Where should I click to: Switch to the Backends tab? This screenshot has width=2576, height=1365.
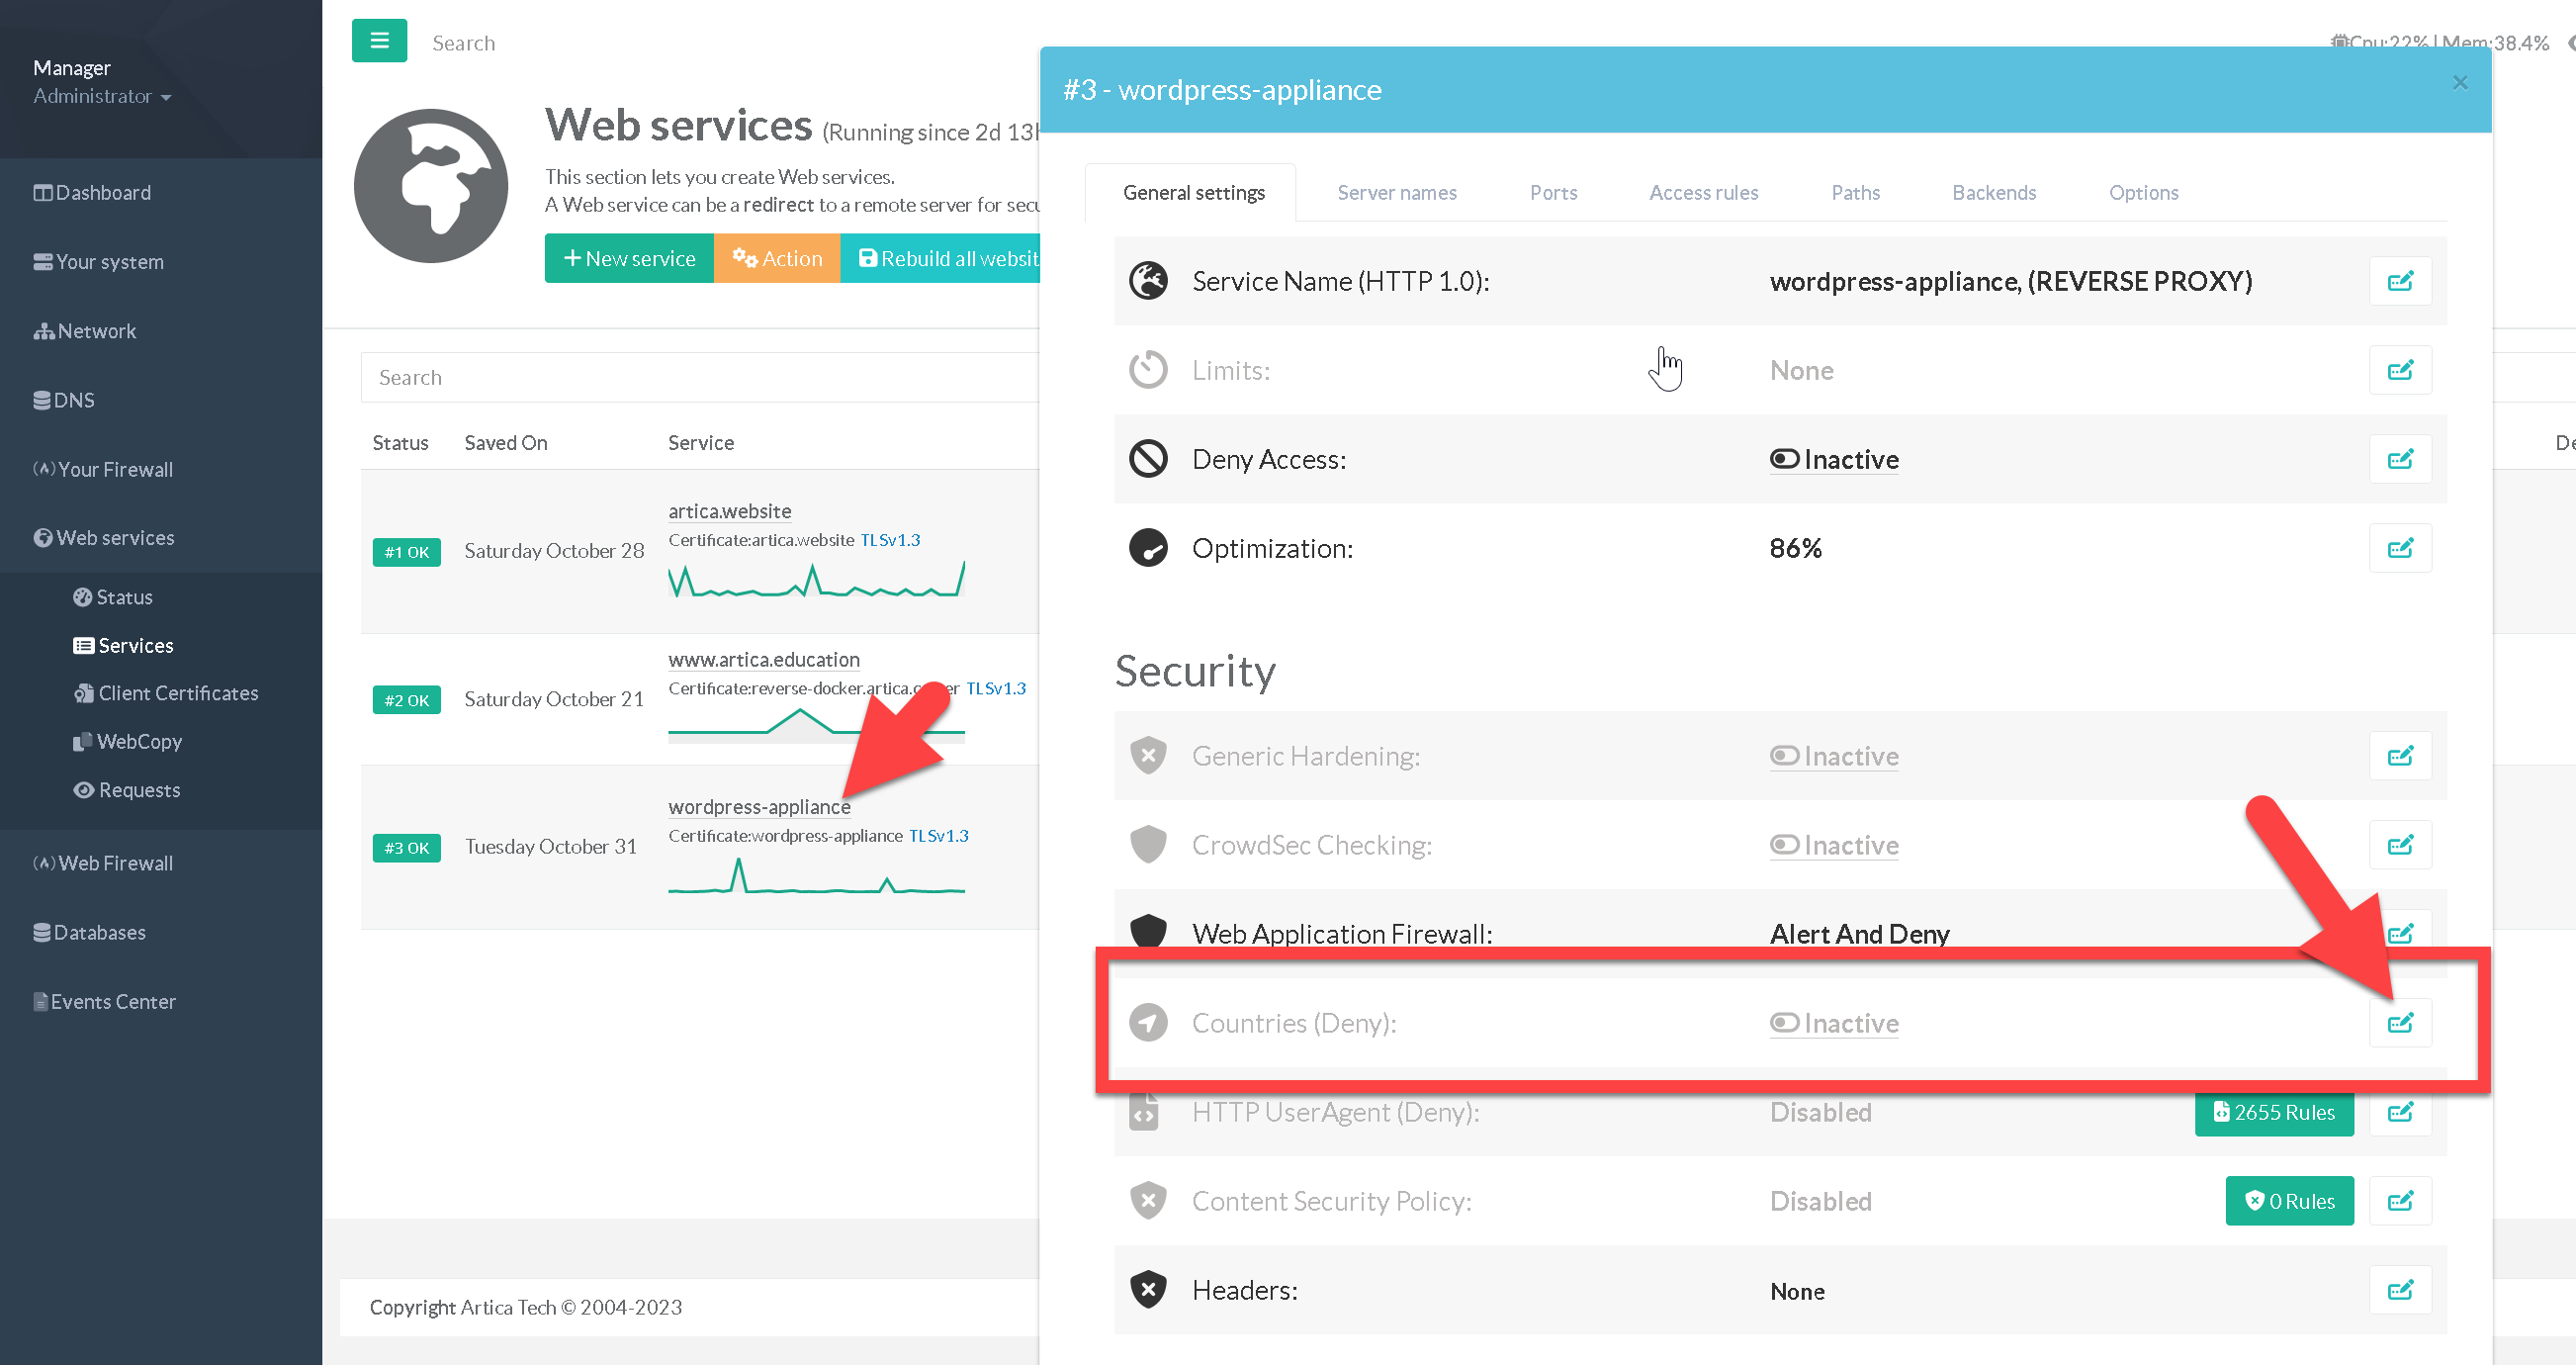pos(1993,192)
